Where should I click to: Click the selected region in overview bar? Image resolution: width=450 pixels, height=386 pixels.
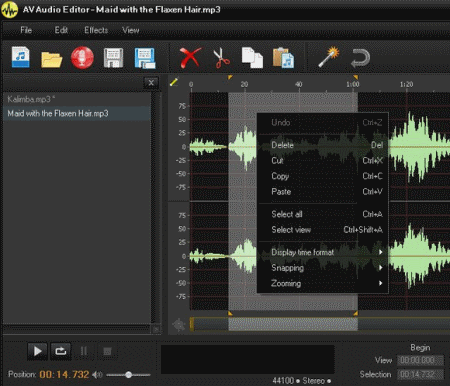tap(293, 324)
